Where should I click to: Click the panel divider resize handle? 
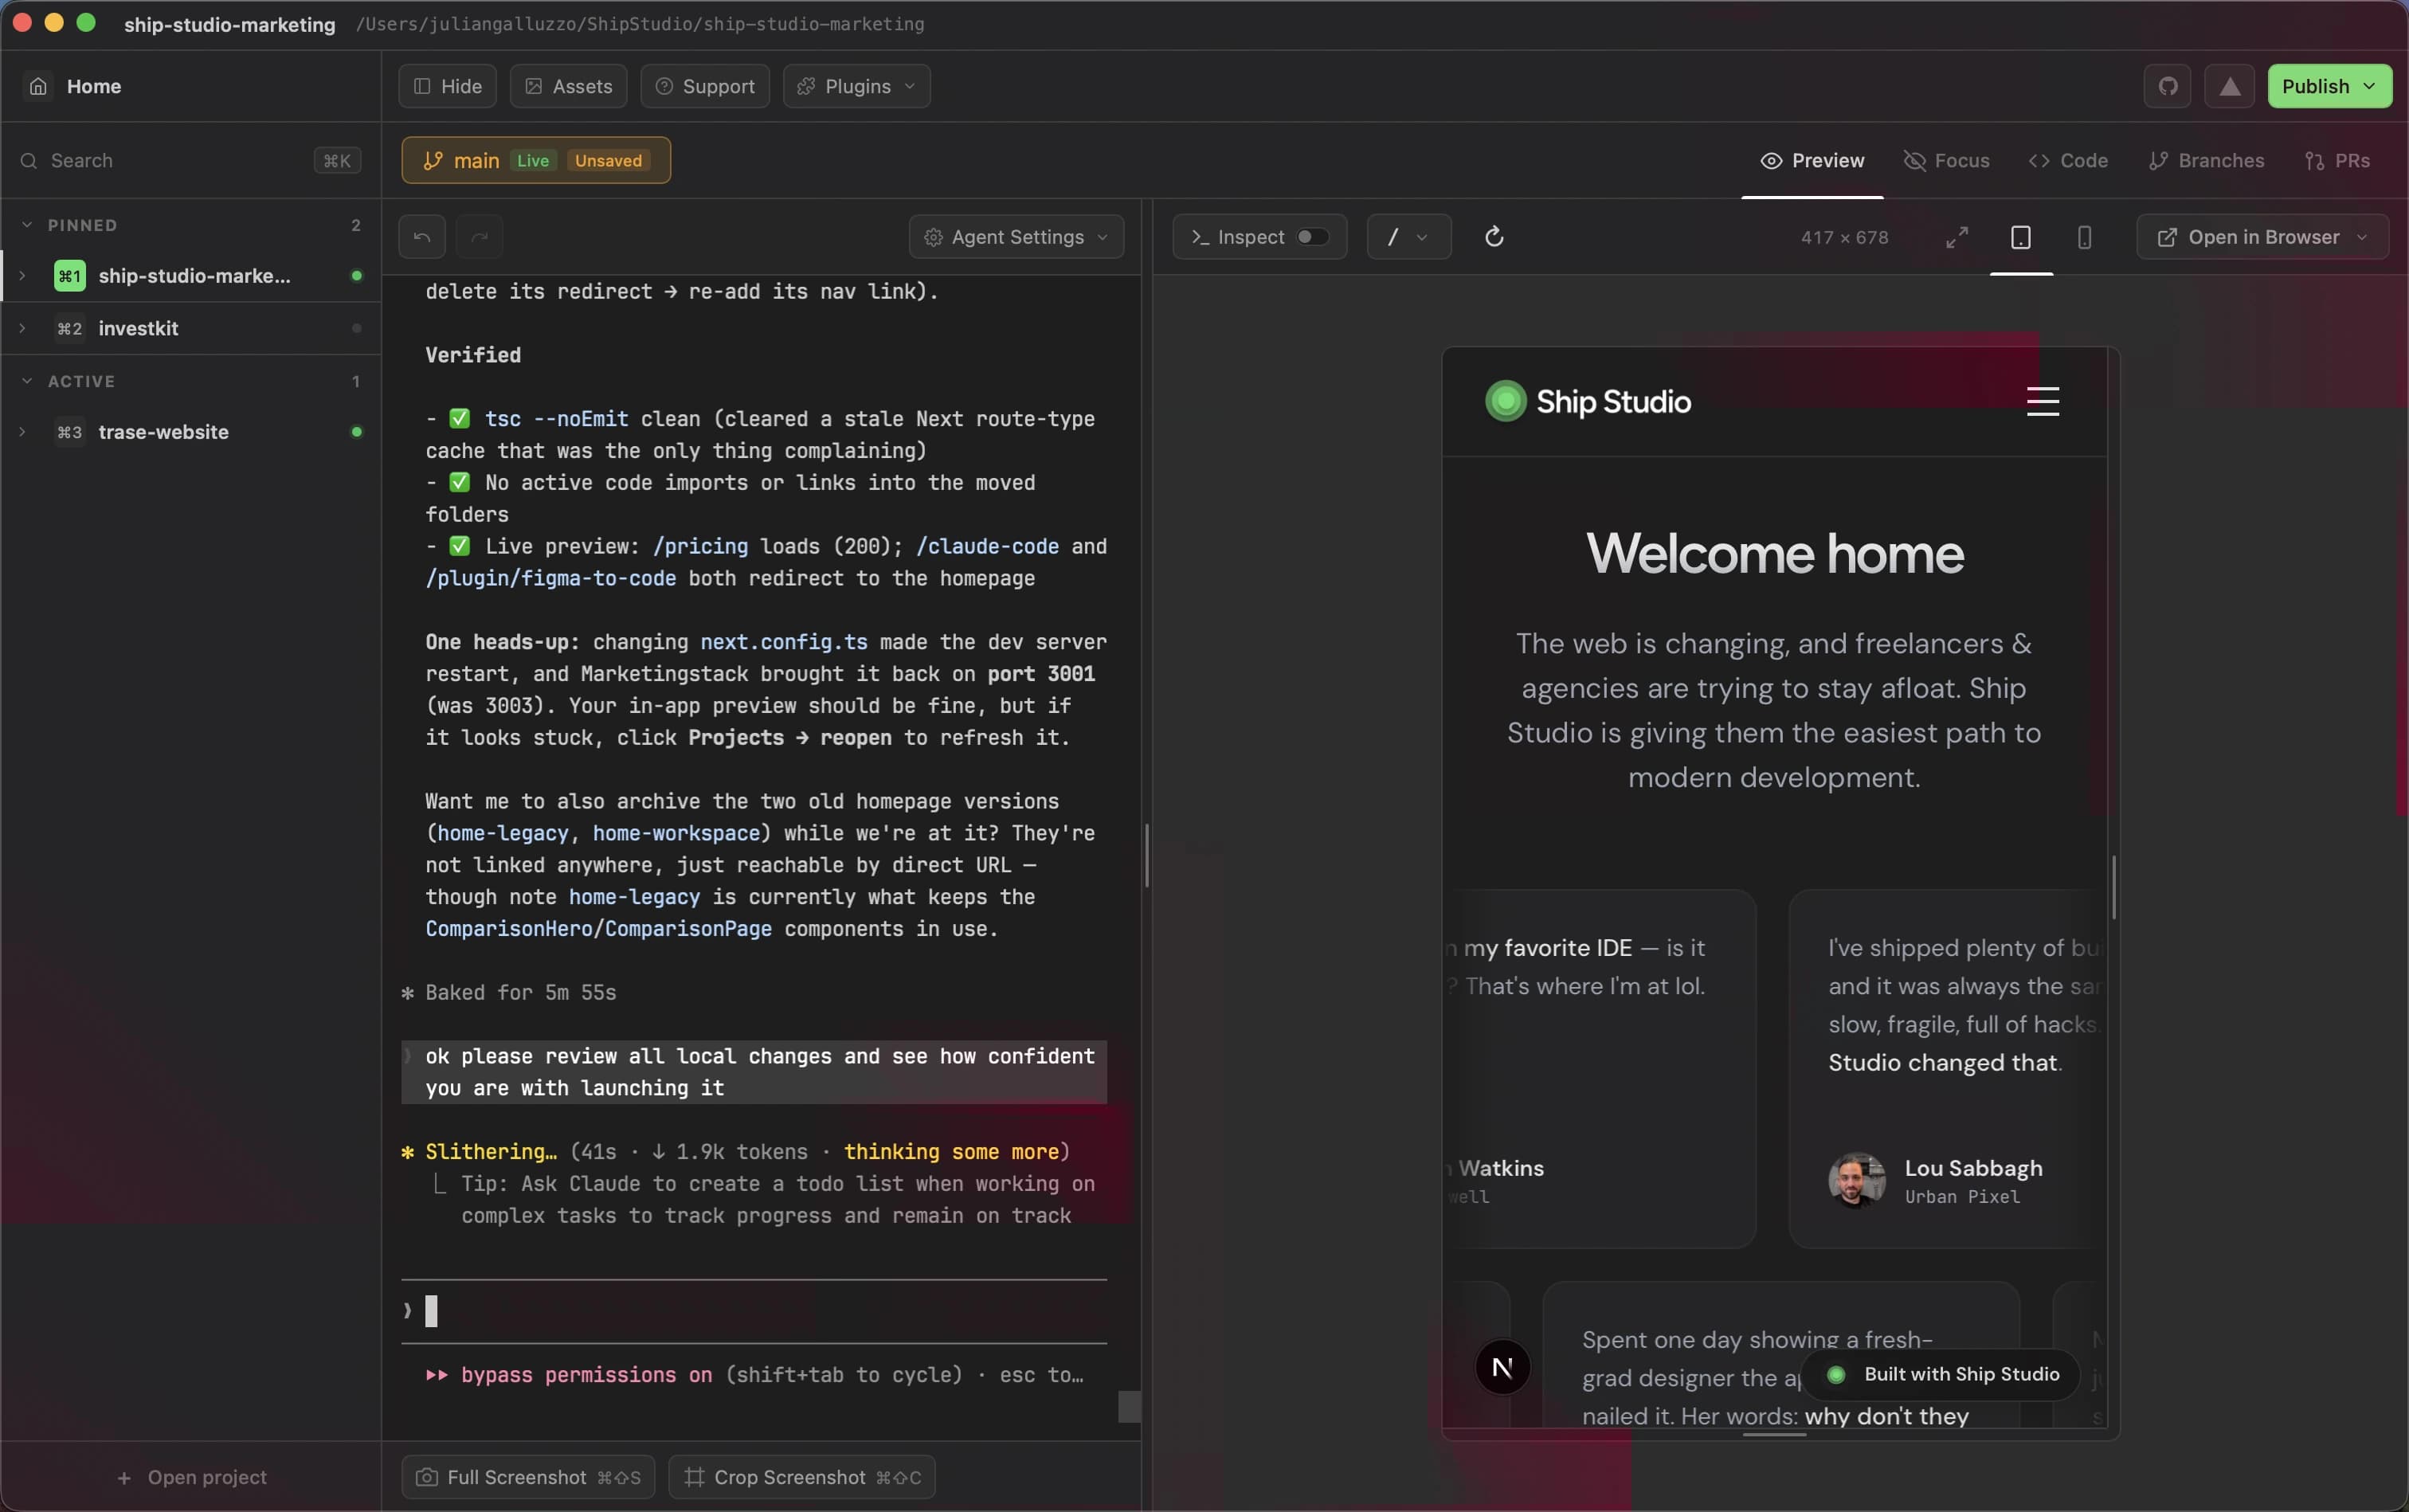(x=1146, y=856)
